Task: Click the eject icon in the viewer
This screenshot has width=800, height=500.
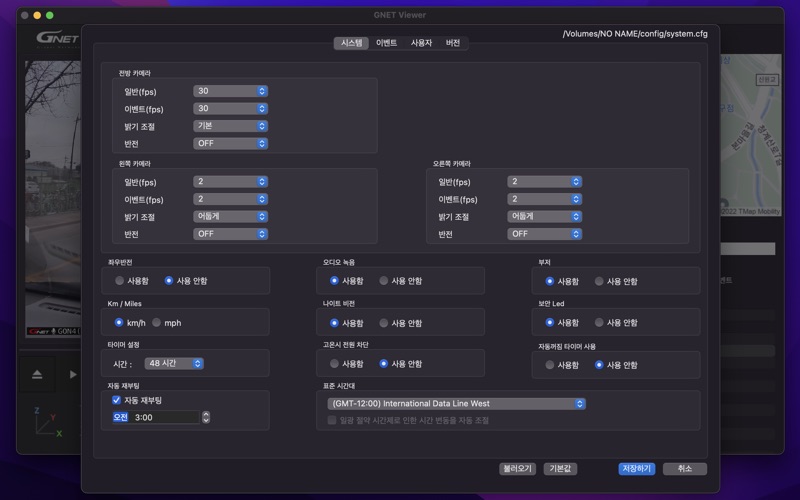Action: [x=37, y=375]
